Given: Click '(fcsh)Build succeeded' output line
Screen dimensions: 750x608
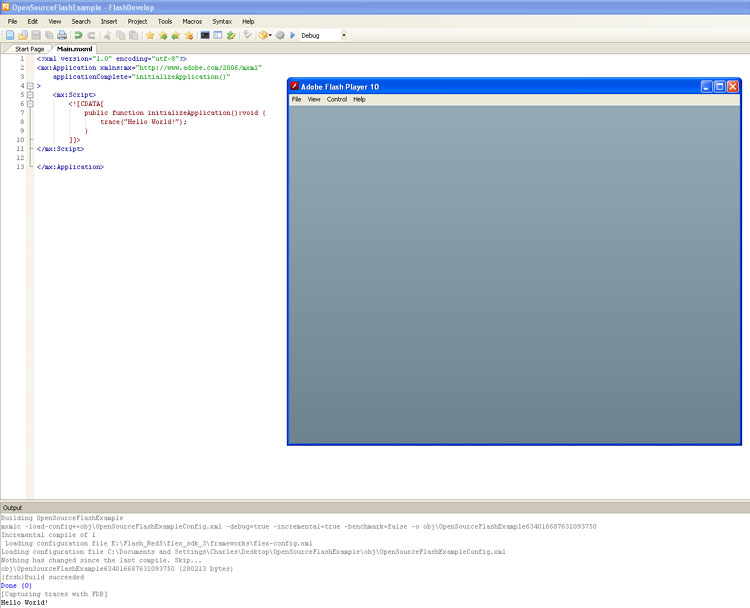Looking at the screenshot, I should click(43, 577).
